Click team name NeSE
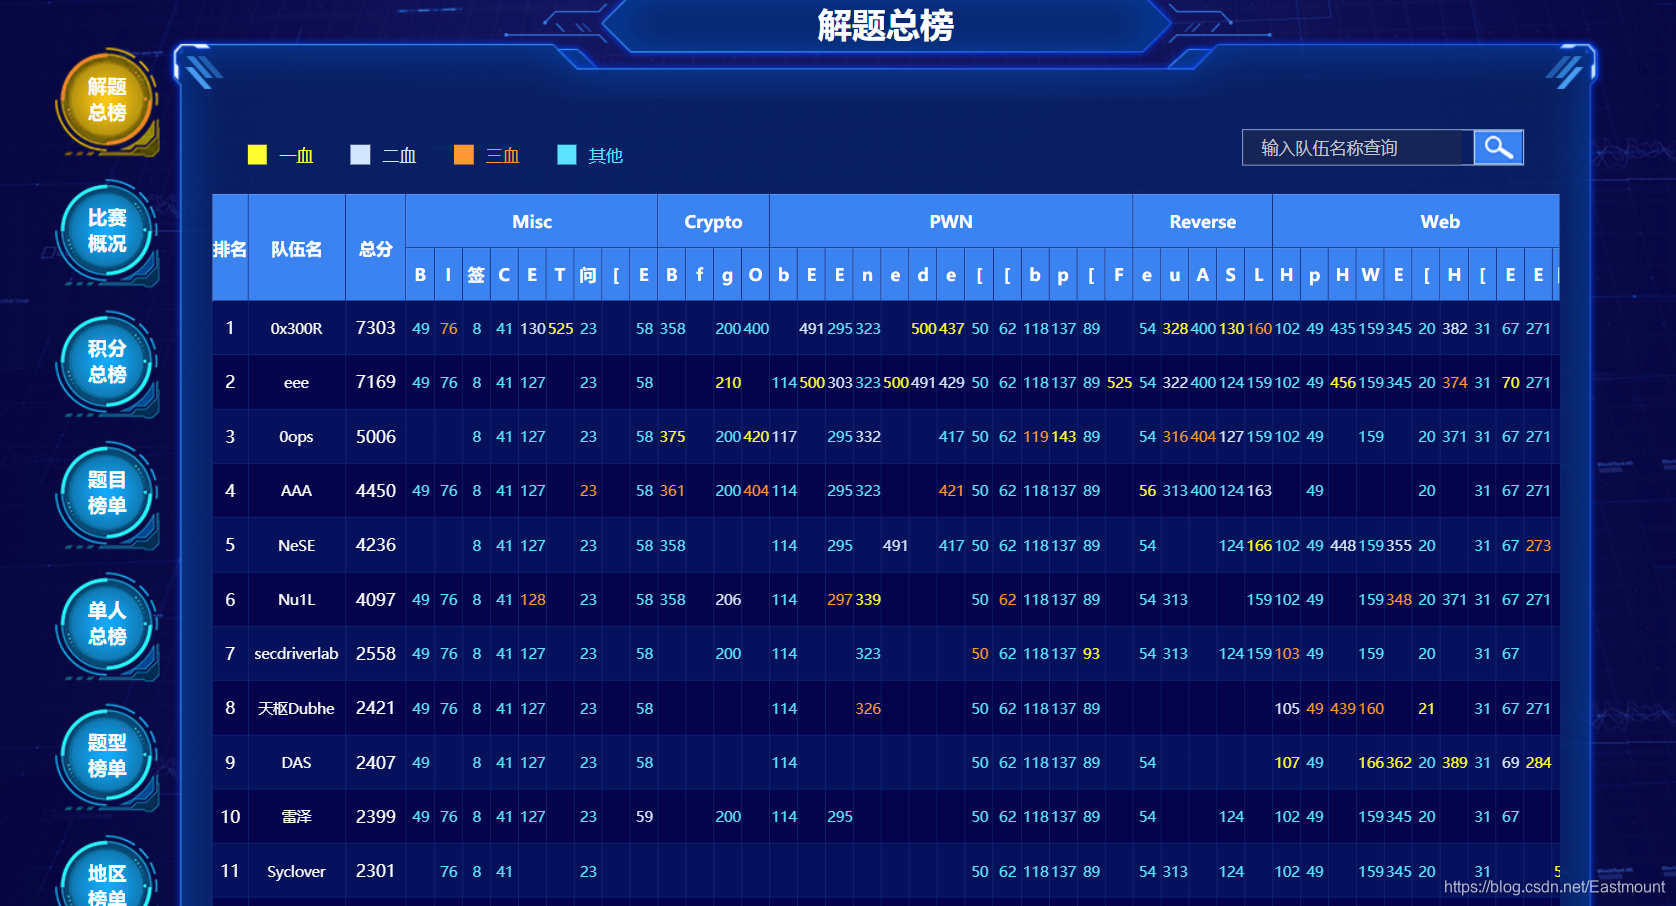Screen dimensions: 1676x906 (297, 546)
